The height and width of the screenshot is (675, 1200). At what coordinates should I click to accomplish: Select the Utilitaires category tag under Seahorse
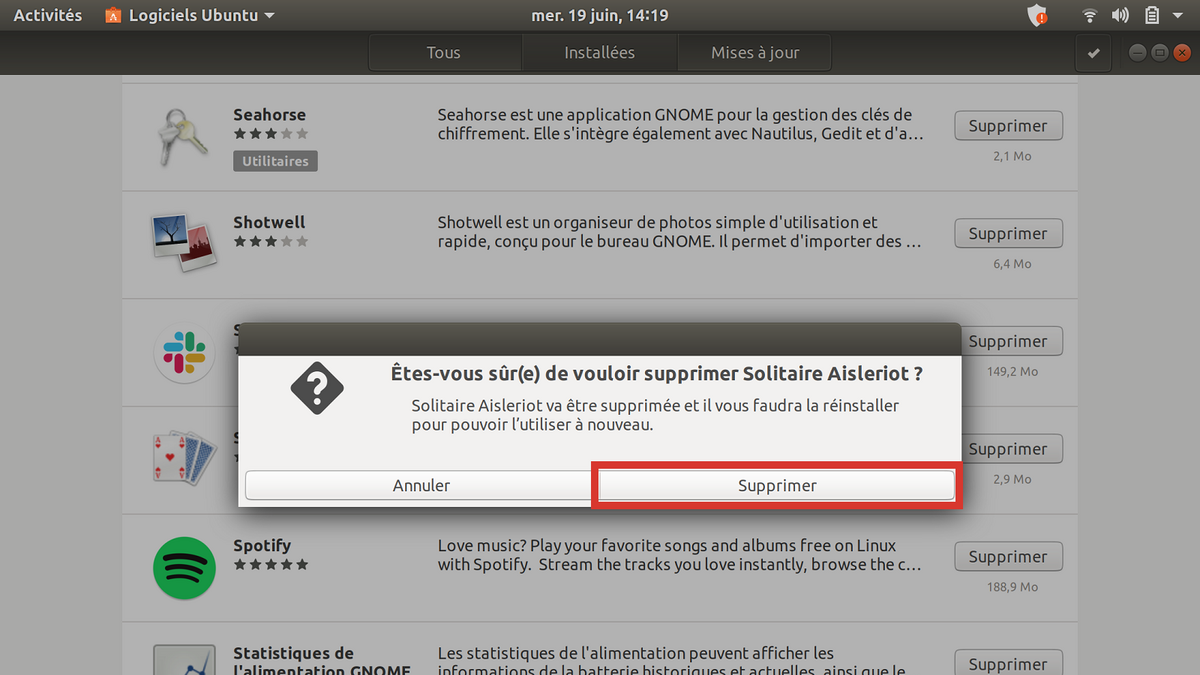[x=275, y=161]
